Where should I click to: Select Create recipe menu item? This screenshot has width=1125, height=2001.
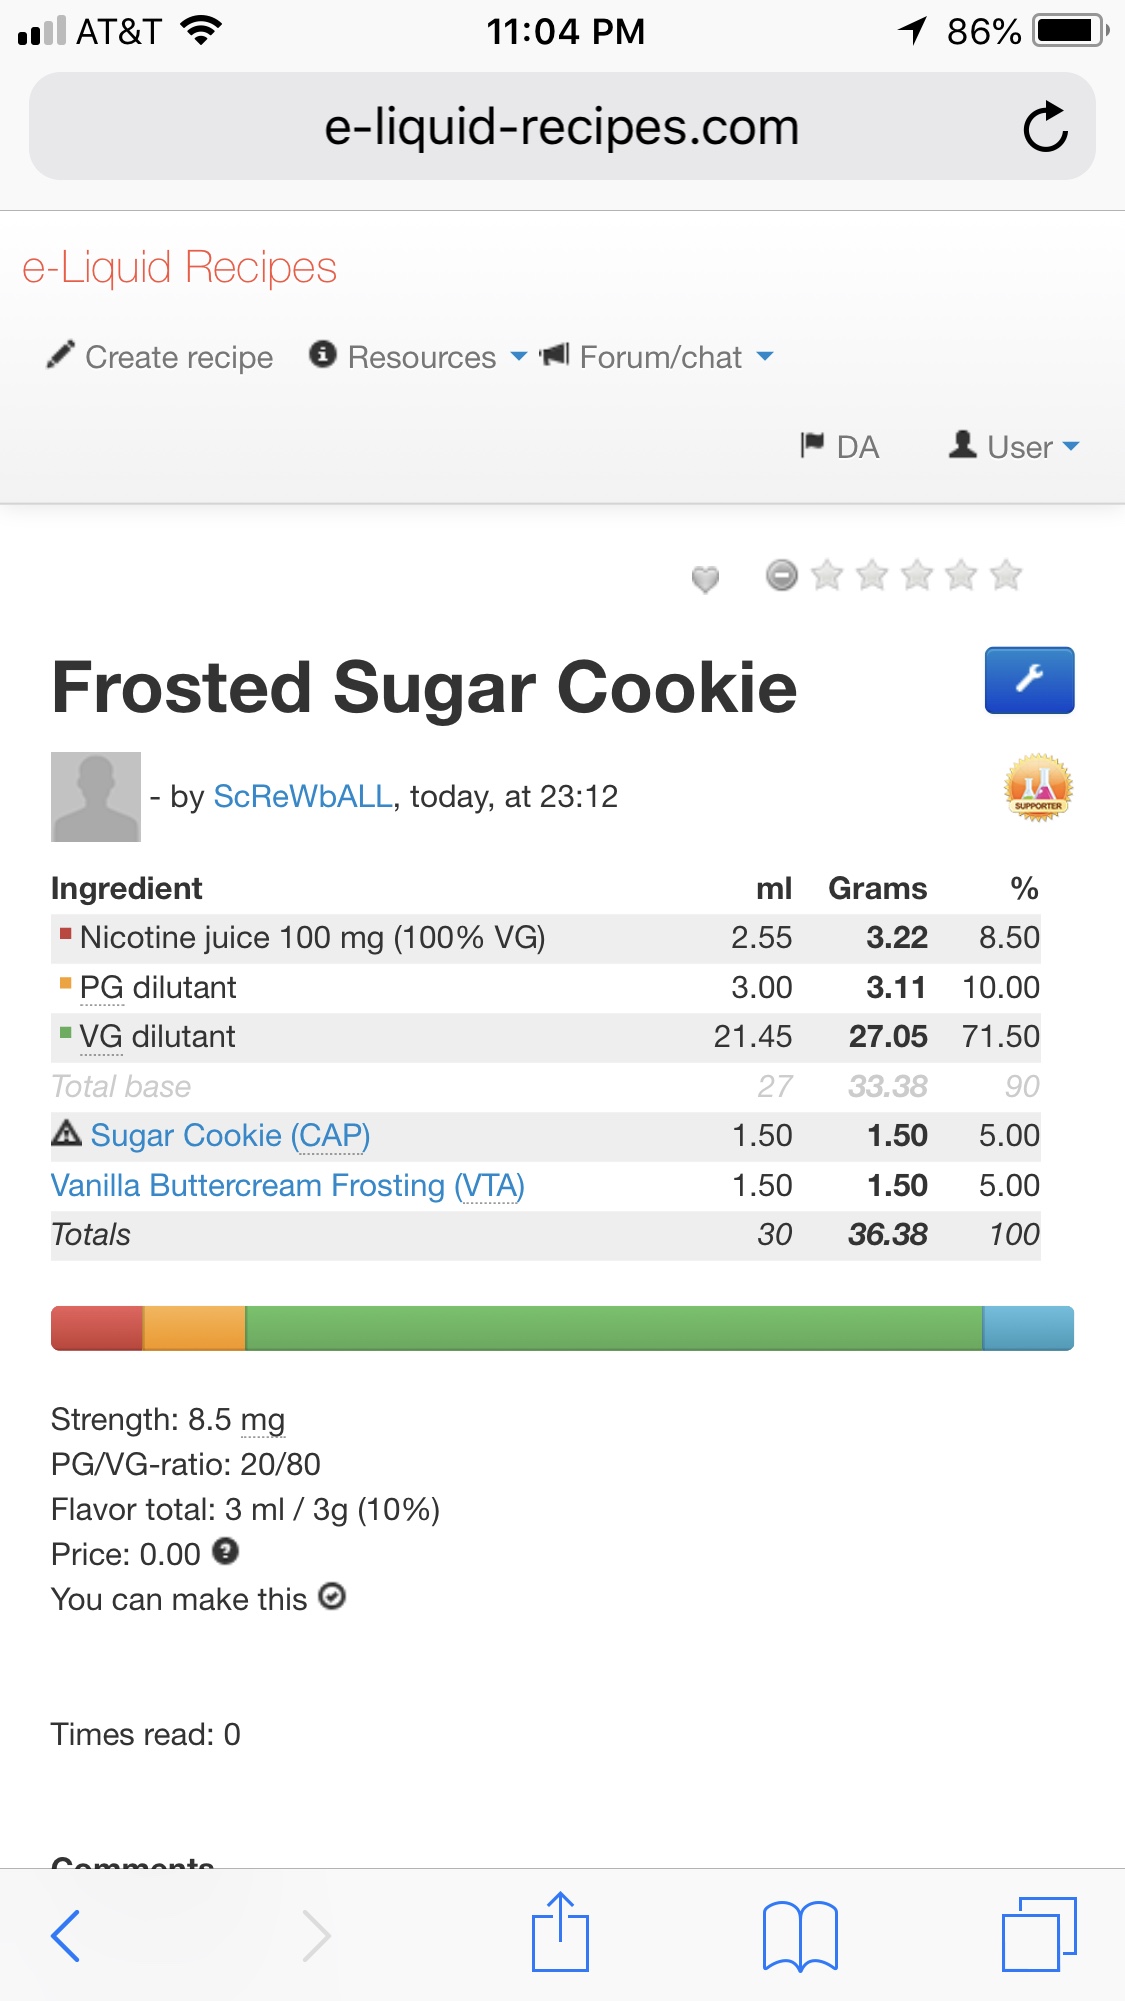tap(160, 357)
